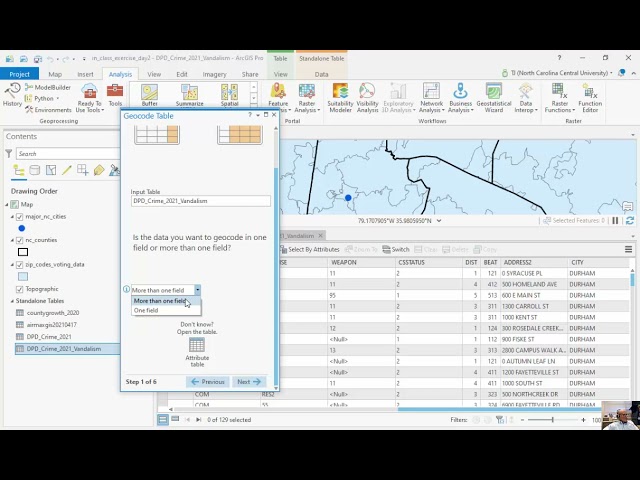Refresh the map view
The image size is (640, 480).
tap(630, 221)
